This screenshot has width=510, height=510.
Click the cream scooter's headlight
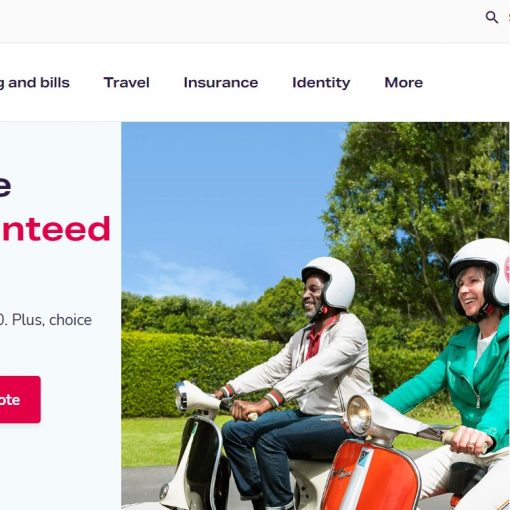181,396
